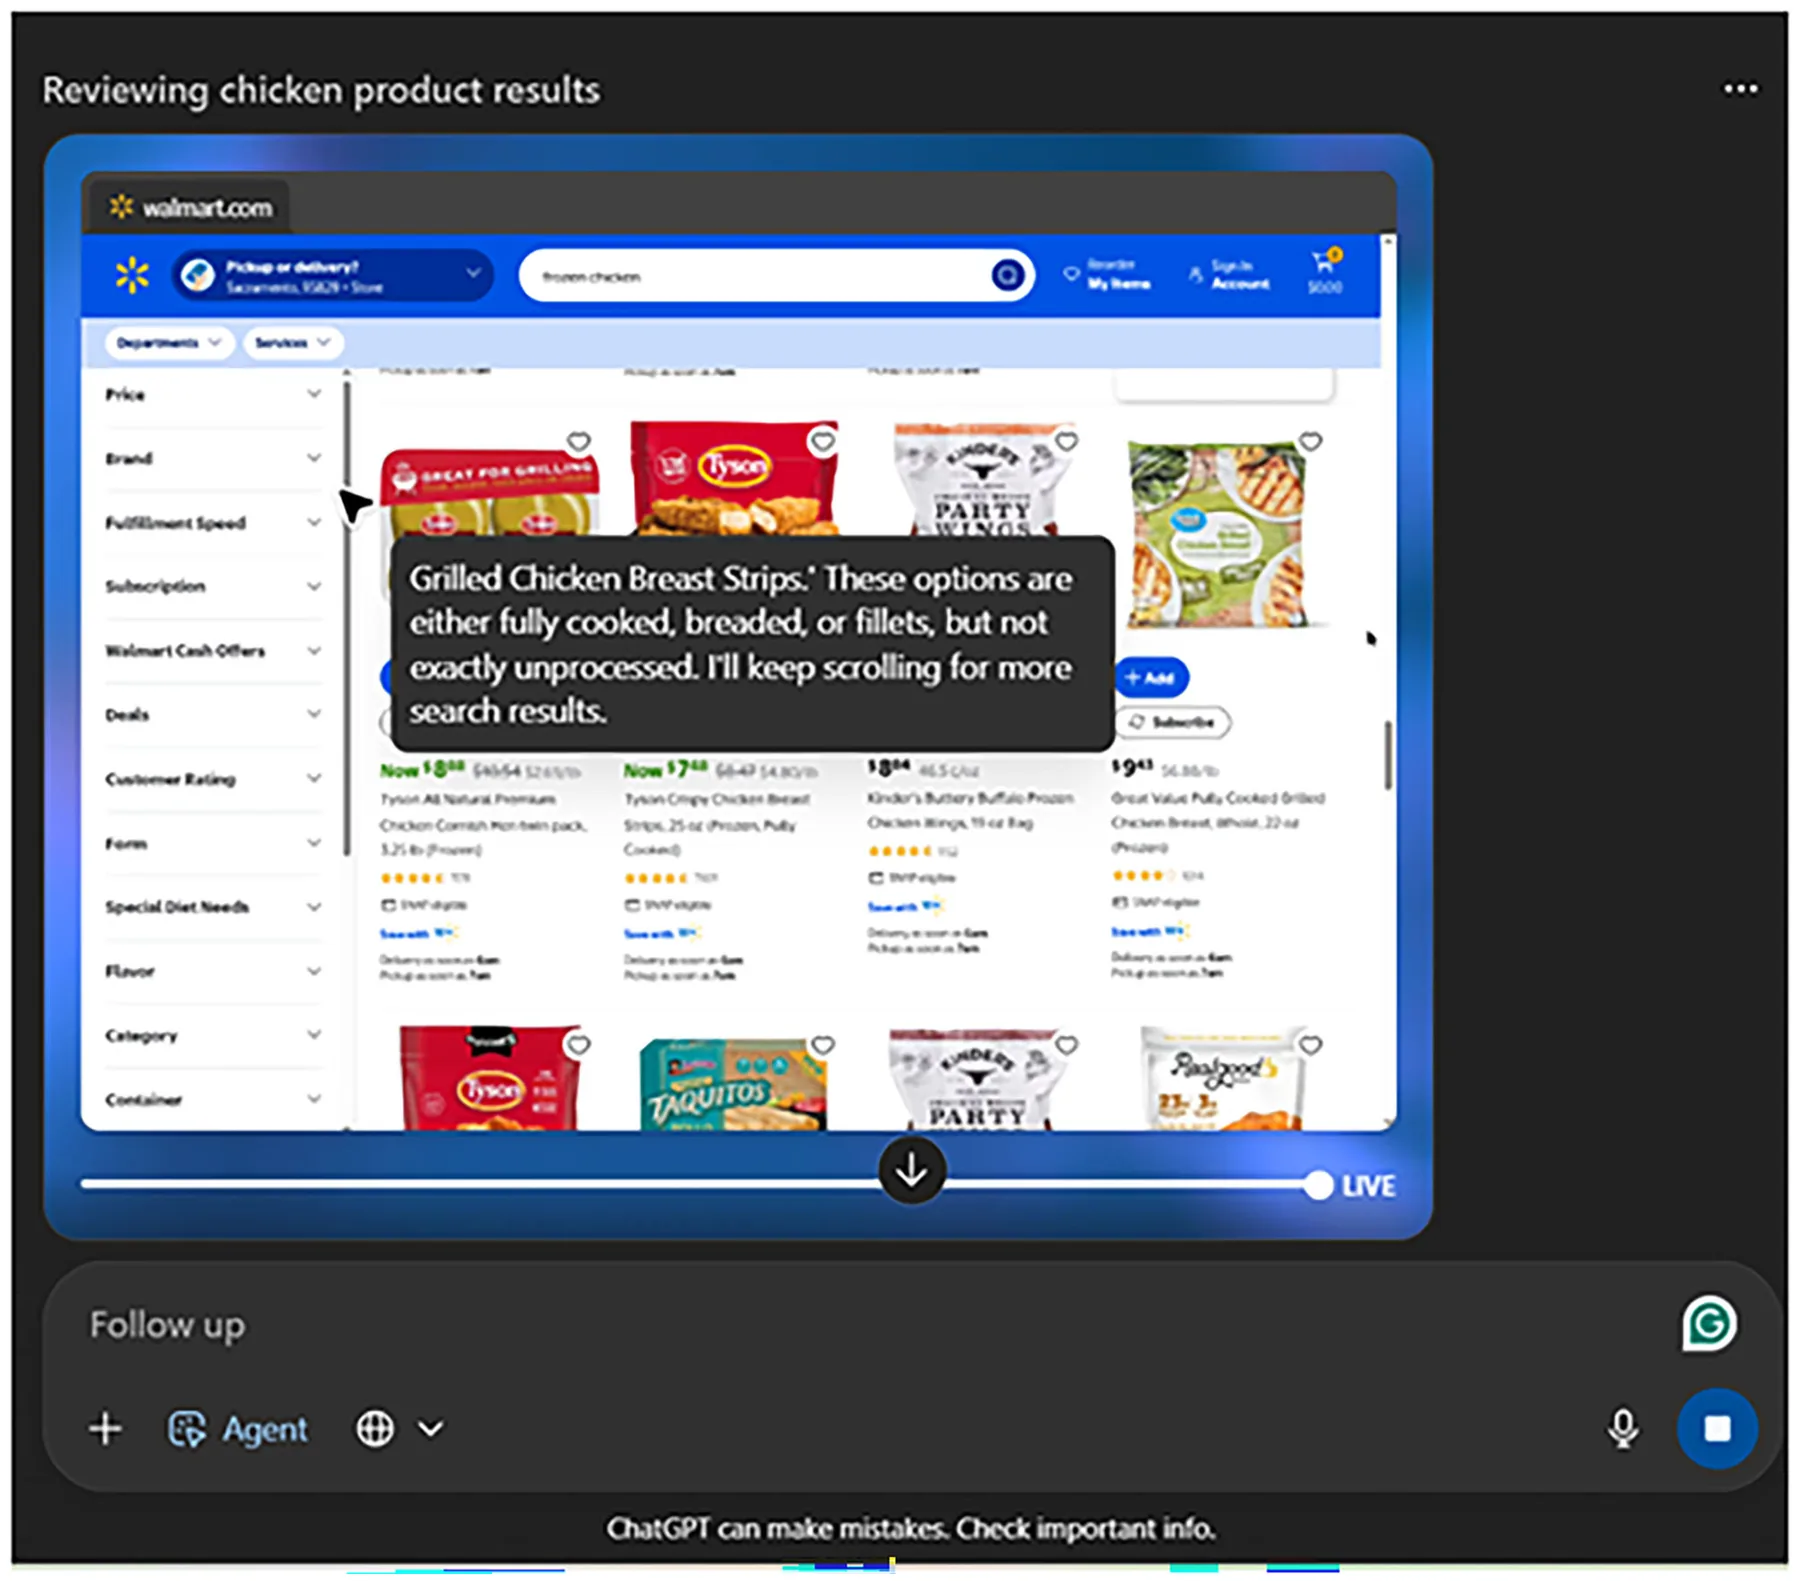Viewport: 1800px width, 1581px height.
Task: Expand the Category filter
Action: [x=214, y=1034]
